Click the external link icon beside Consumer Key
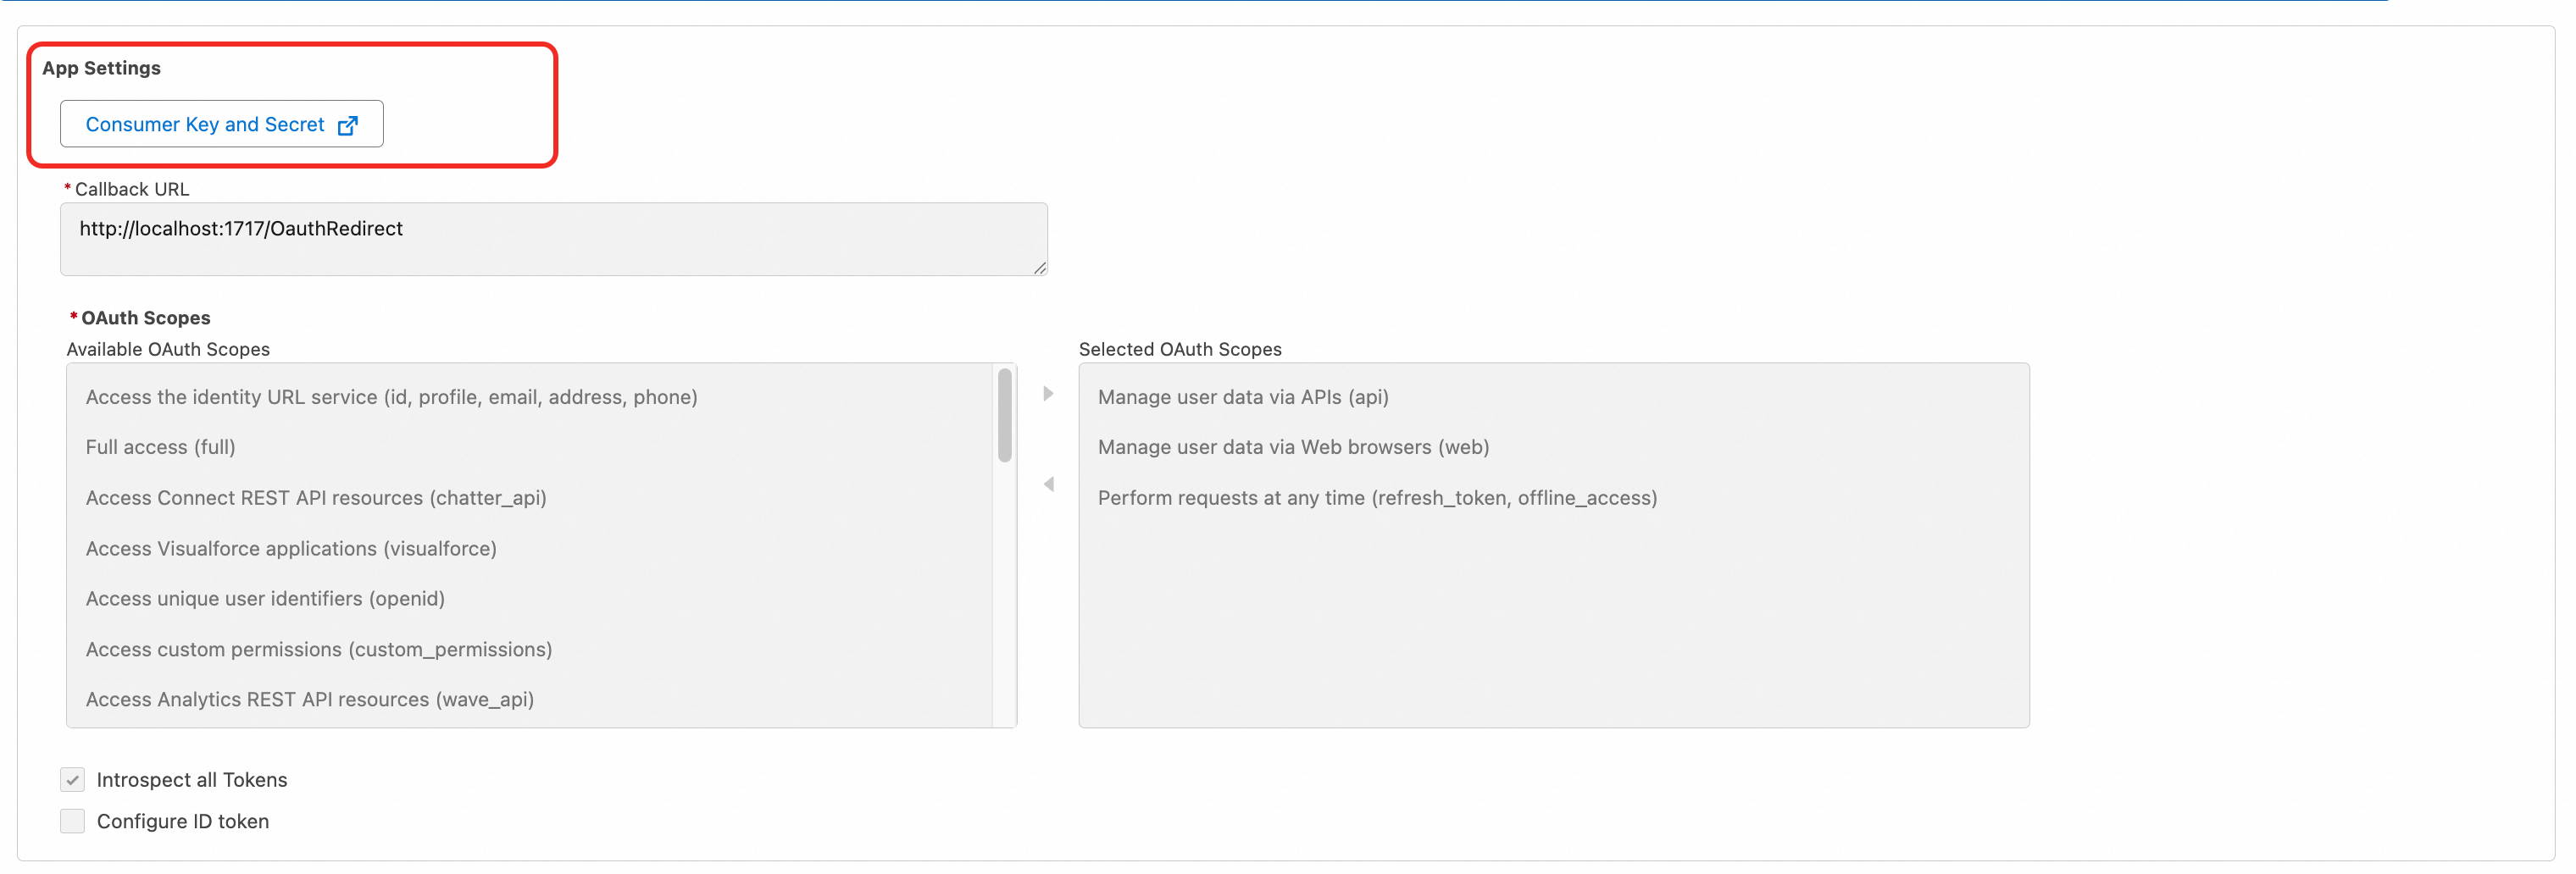This screenshot has width=2576, height=874. (348, 124)
